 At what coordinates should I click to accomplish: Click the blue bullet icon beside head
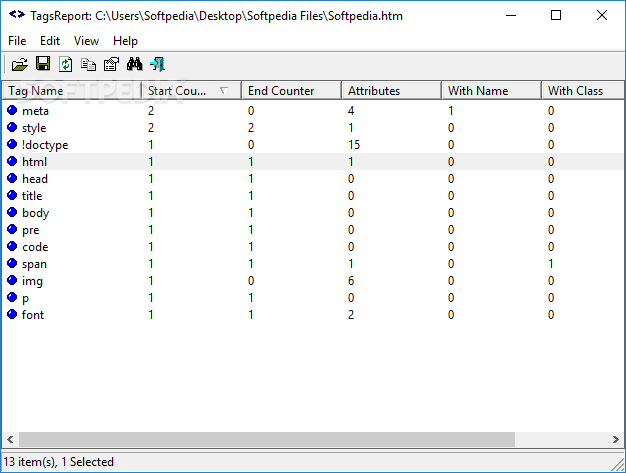[x=12, y=178]
